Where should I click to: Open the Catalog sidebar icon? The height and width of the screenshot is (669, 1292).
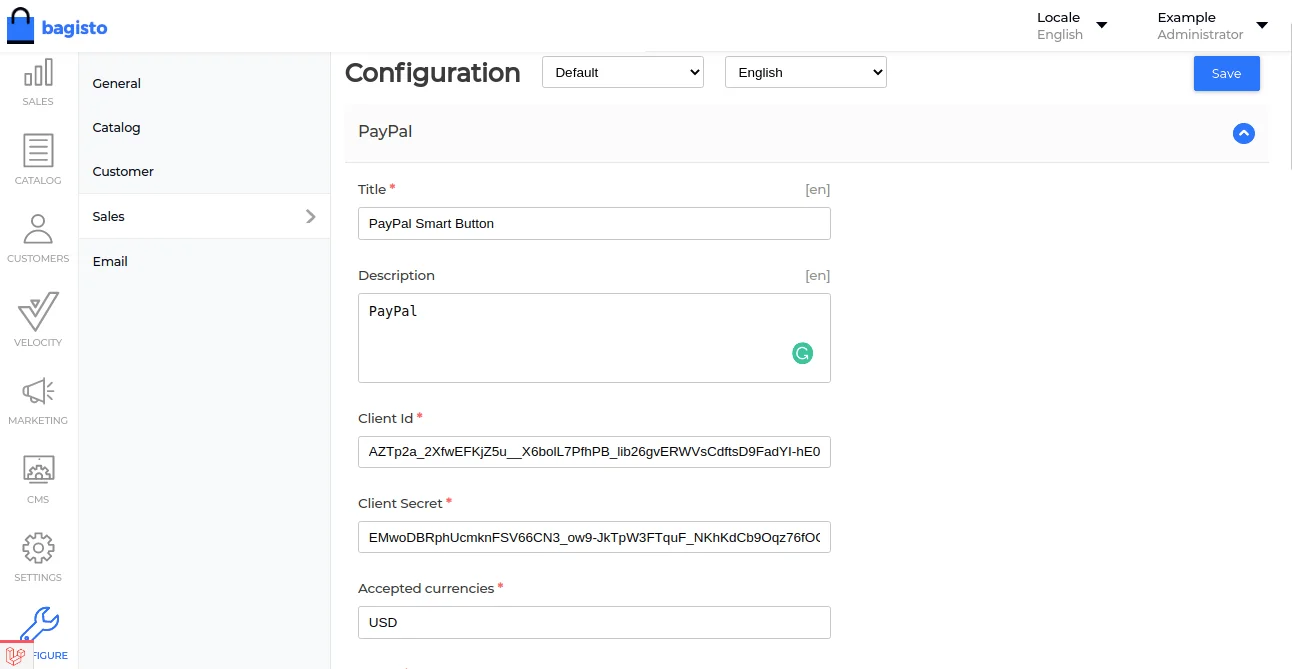pyautogui.click(x=38, y=159)
